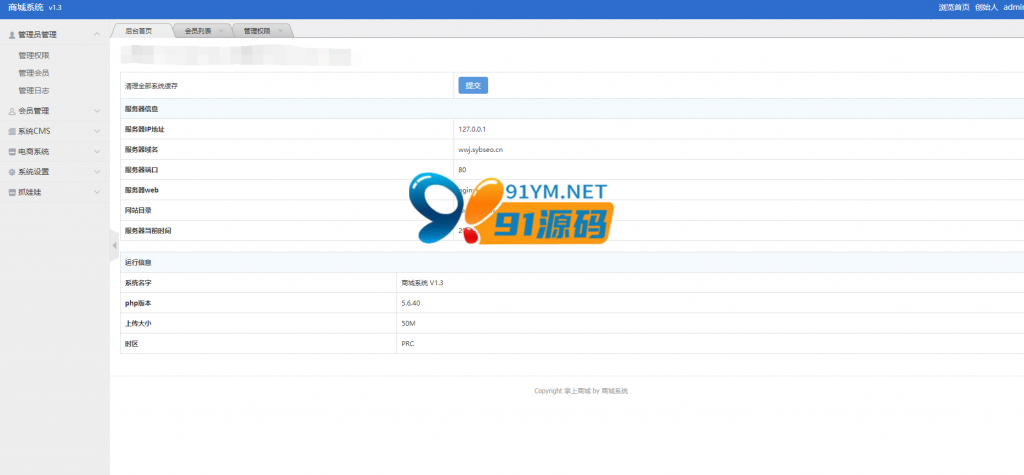Collapse the sidebar with arrow handle
Screen dimensions: 1024x475
pyautogui.click(x=114, y=246)
